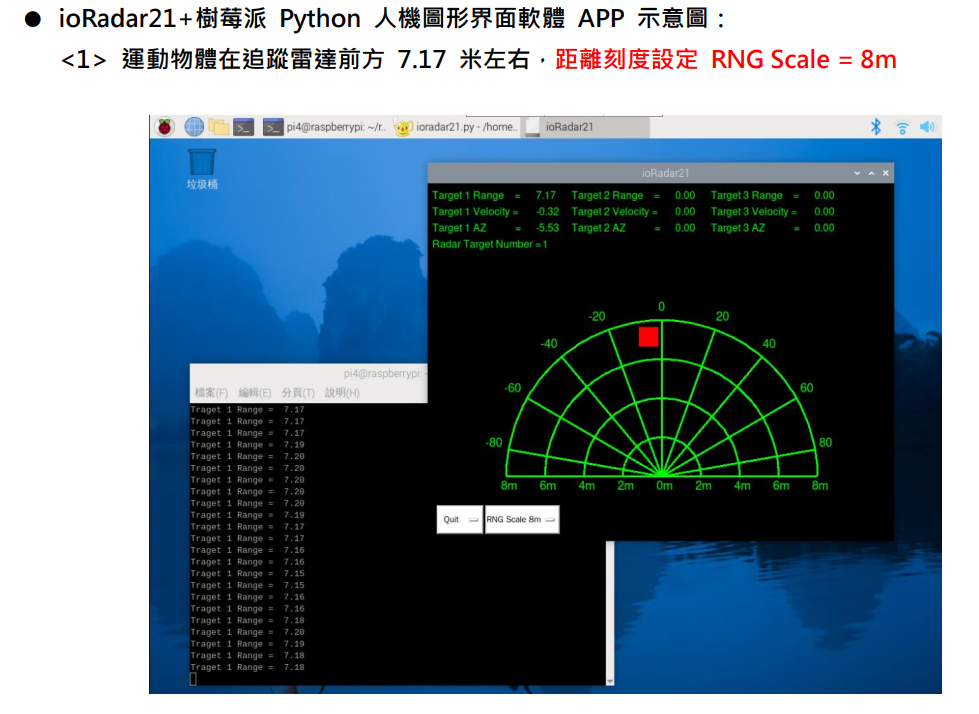The width and height of the screenshot is (979, 714).
Task: Select the ioRadar21 taskbar entry
Action: pos(586,127)
